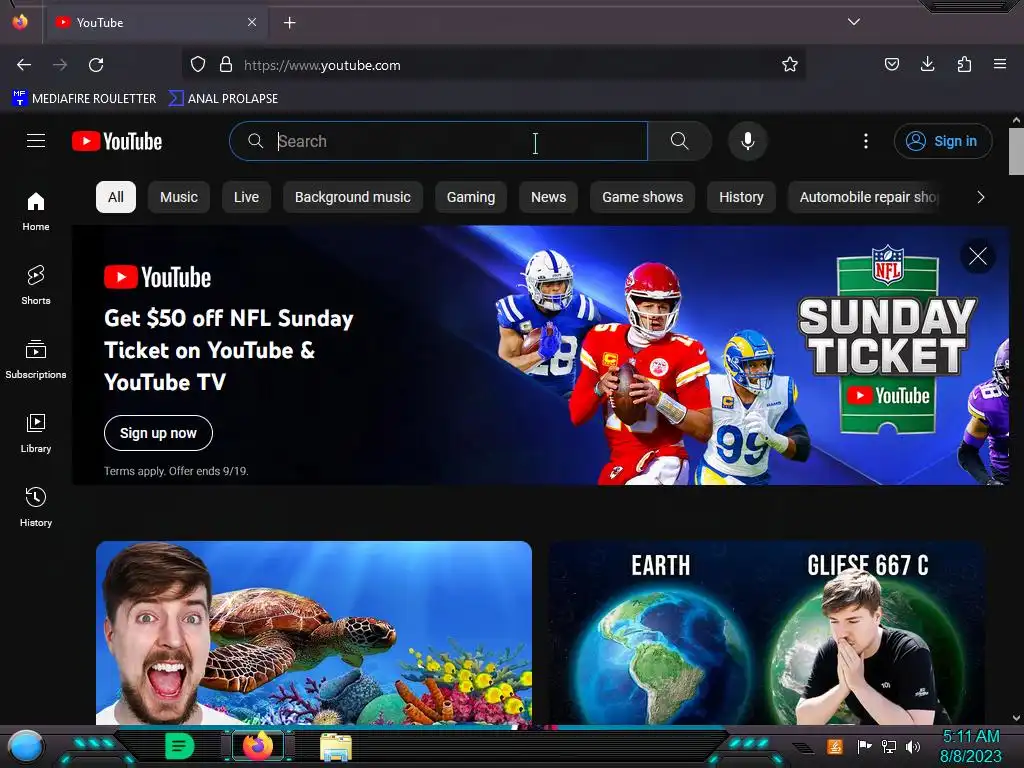
Task: Close the NFL Sunday Ticket banner
Action: (x=978, y=256)
